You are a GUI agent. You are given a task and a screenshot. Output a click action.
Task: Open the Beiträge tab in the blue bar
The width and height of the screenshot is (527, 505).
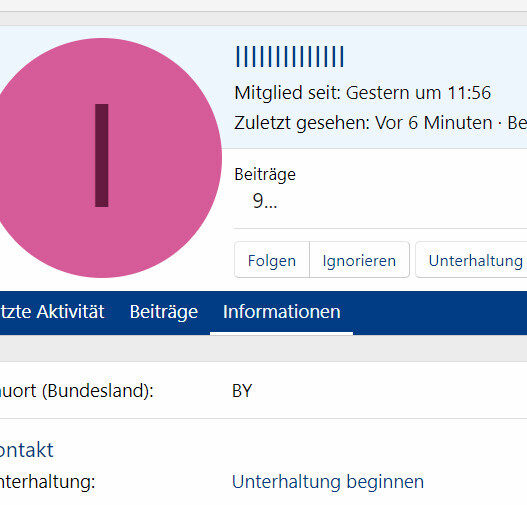tap(164, 312)
